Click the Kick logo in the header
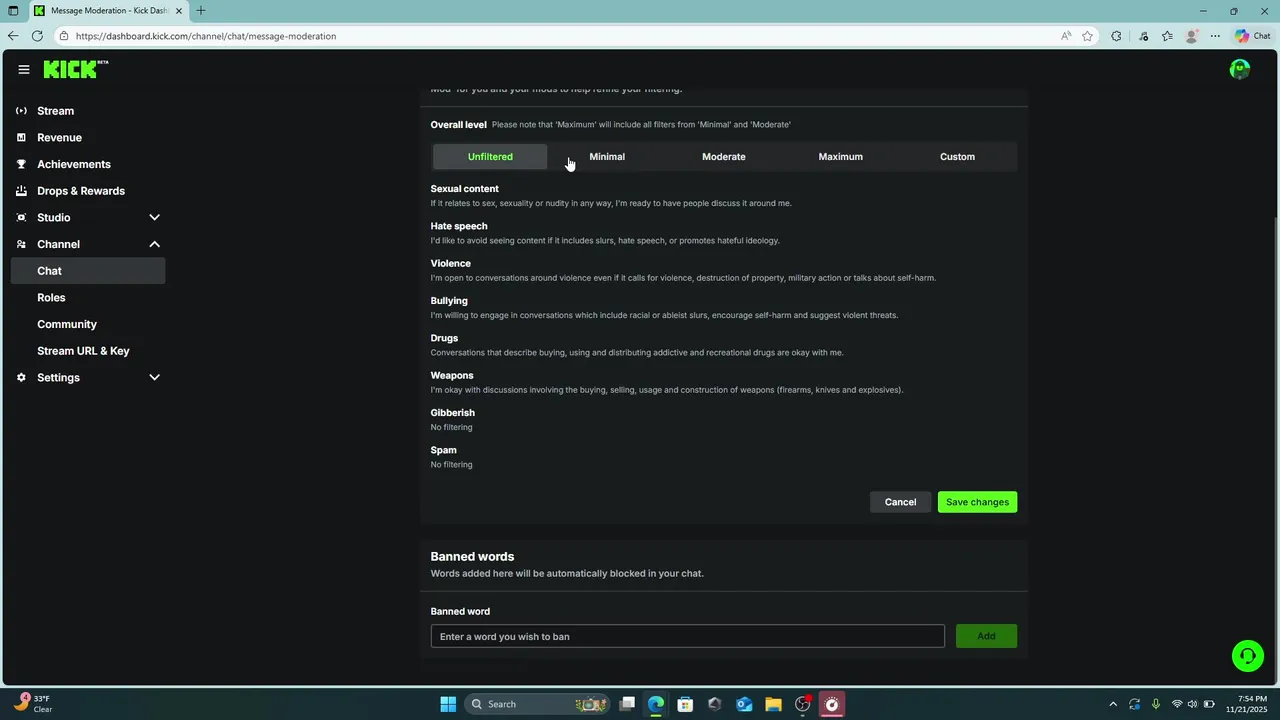1280x720 pixels. 76,69
